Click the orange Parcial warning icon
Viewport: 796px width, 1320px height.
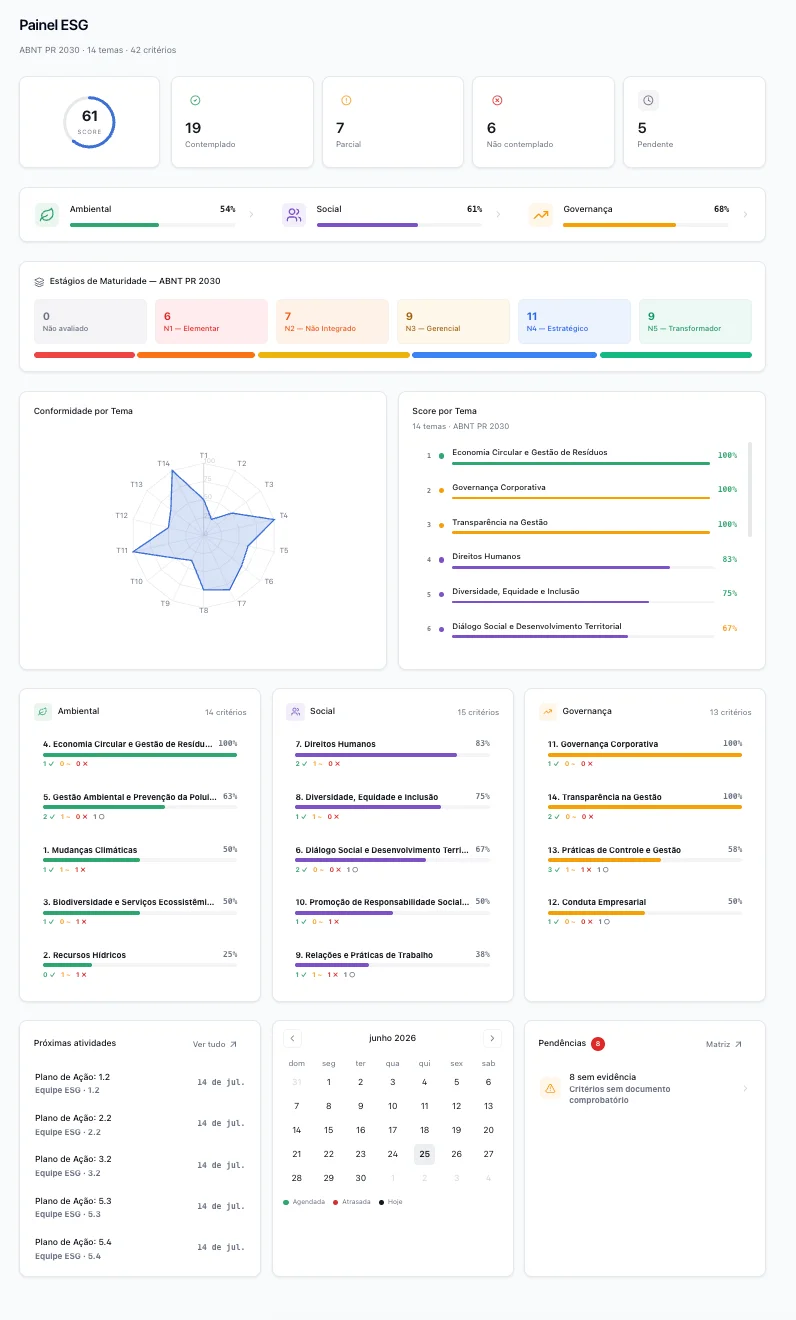(346, 100)
